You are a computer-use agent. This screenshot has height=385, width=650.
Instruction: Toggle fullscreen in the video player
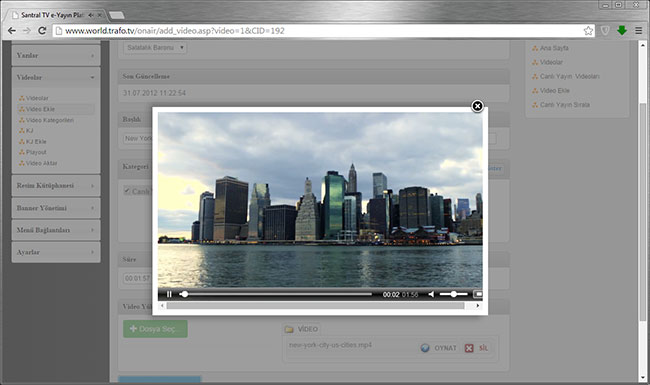[x=478, y=294]
